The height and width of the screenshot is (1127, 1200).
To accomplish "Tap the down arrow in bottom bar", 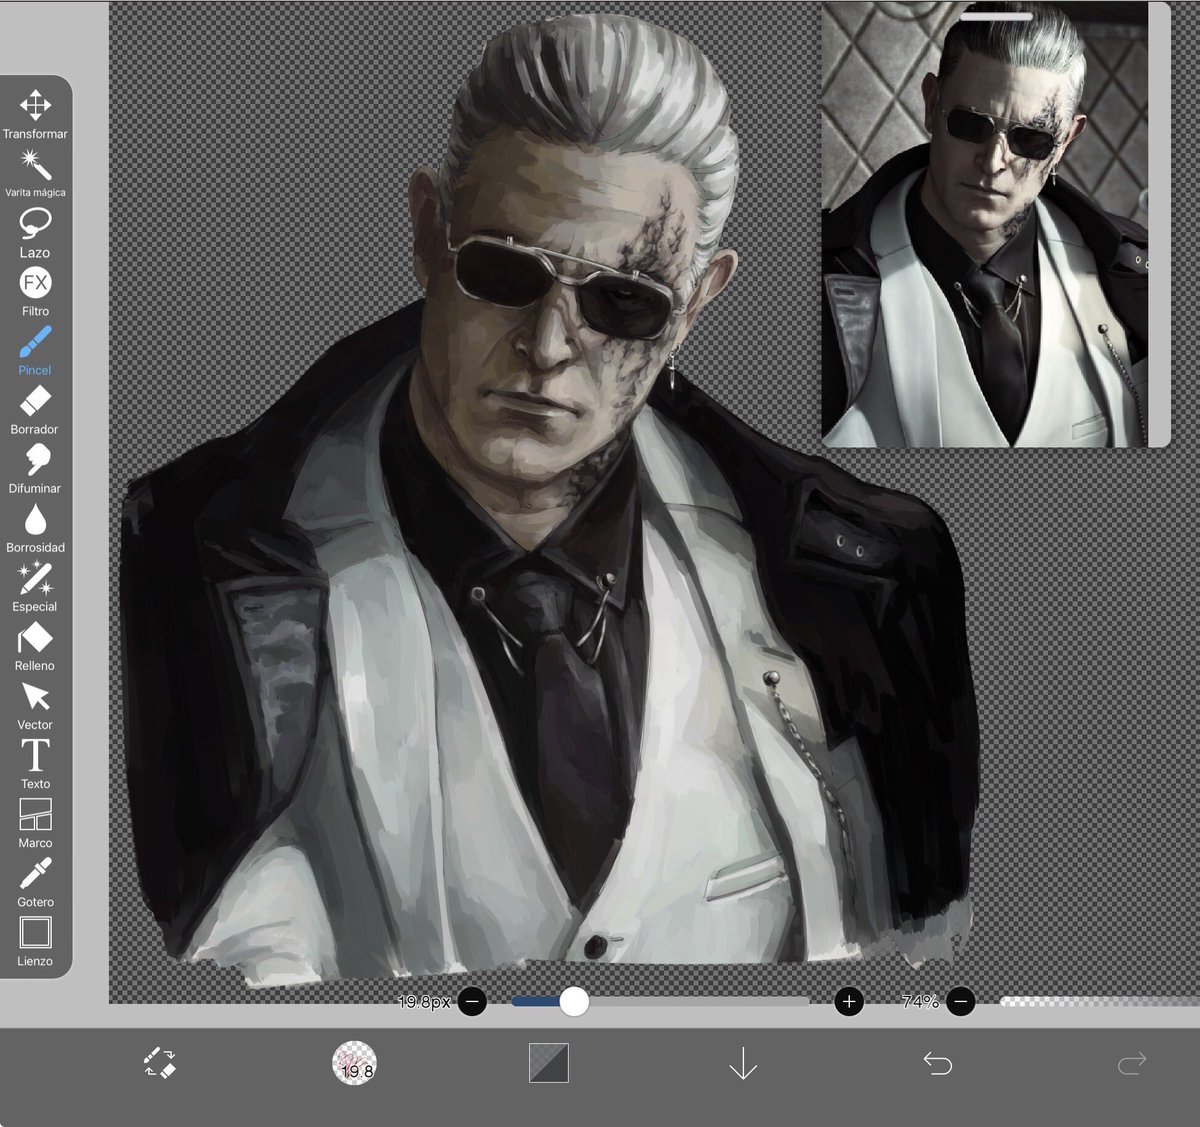I will pos(743,1063).
